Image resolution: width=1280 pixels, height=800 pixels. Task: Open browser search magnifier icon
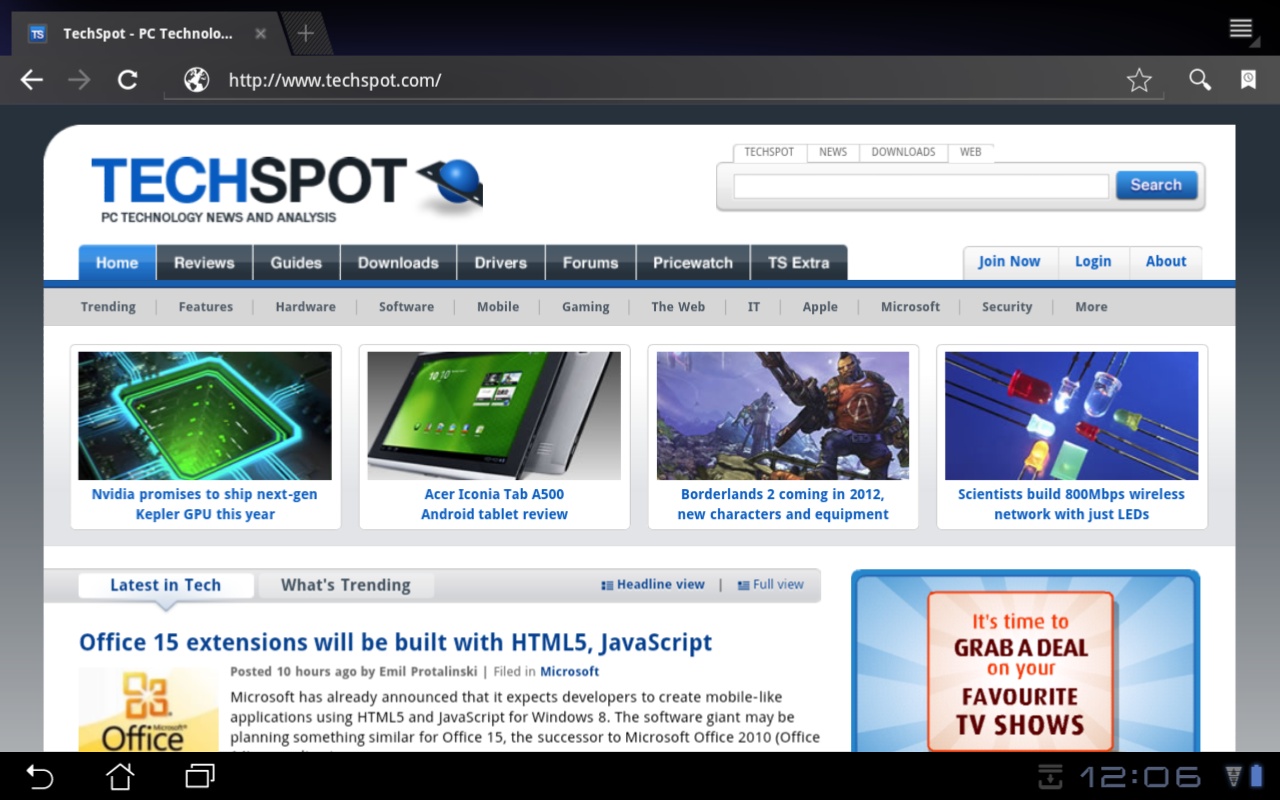tap(1200, 80)
